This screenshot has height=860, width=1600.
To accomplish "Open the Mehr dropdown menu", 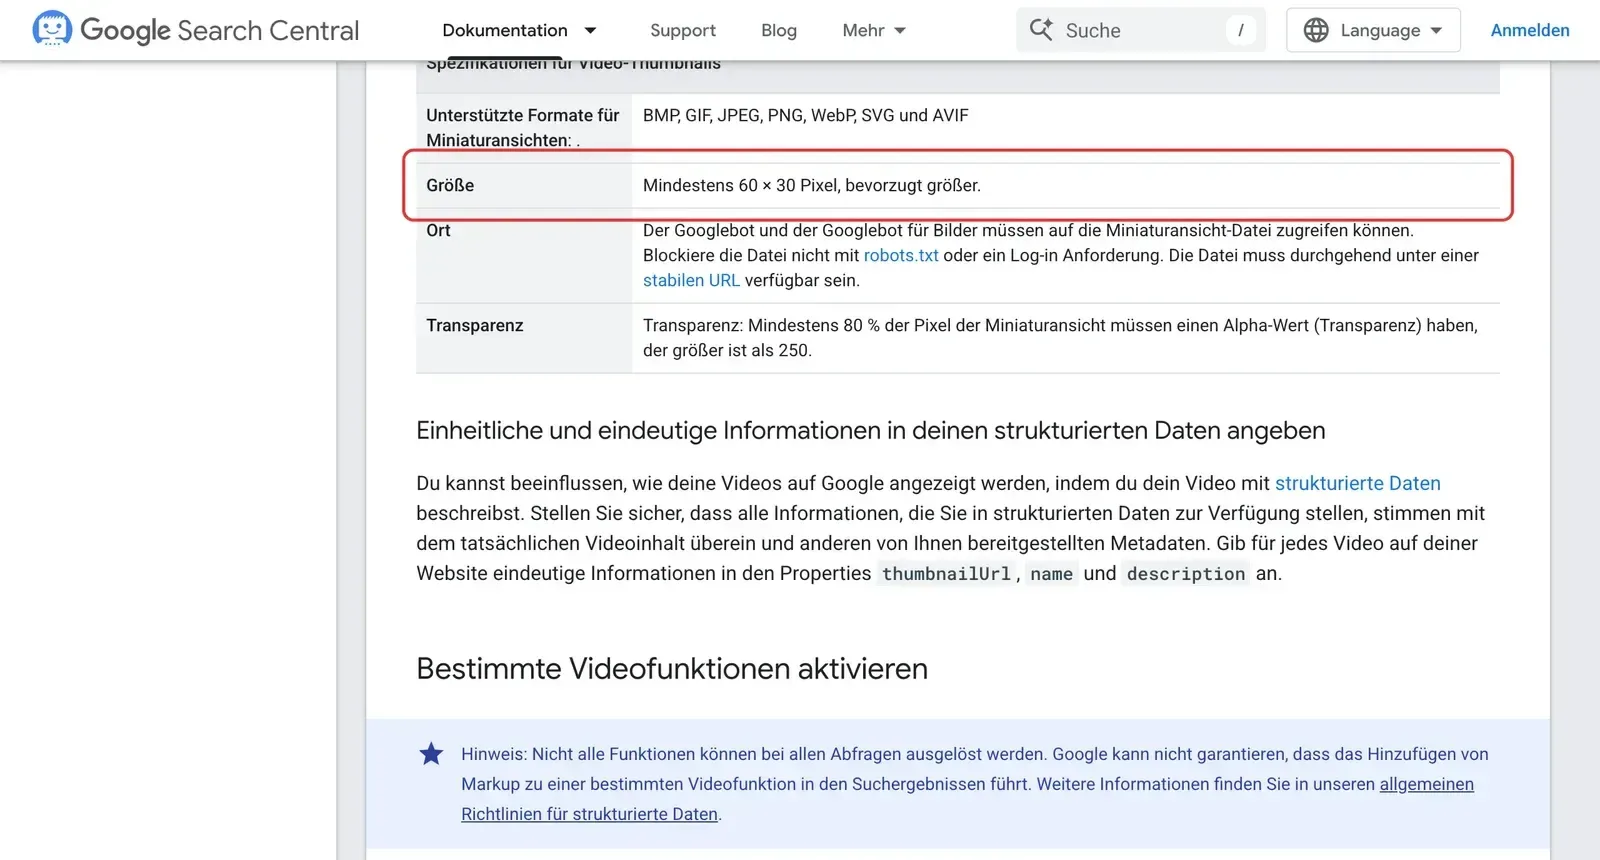I will [x=874, y=30].
